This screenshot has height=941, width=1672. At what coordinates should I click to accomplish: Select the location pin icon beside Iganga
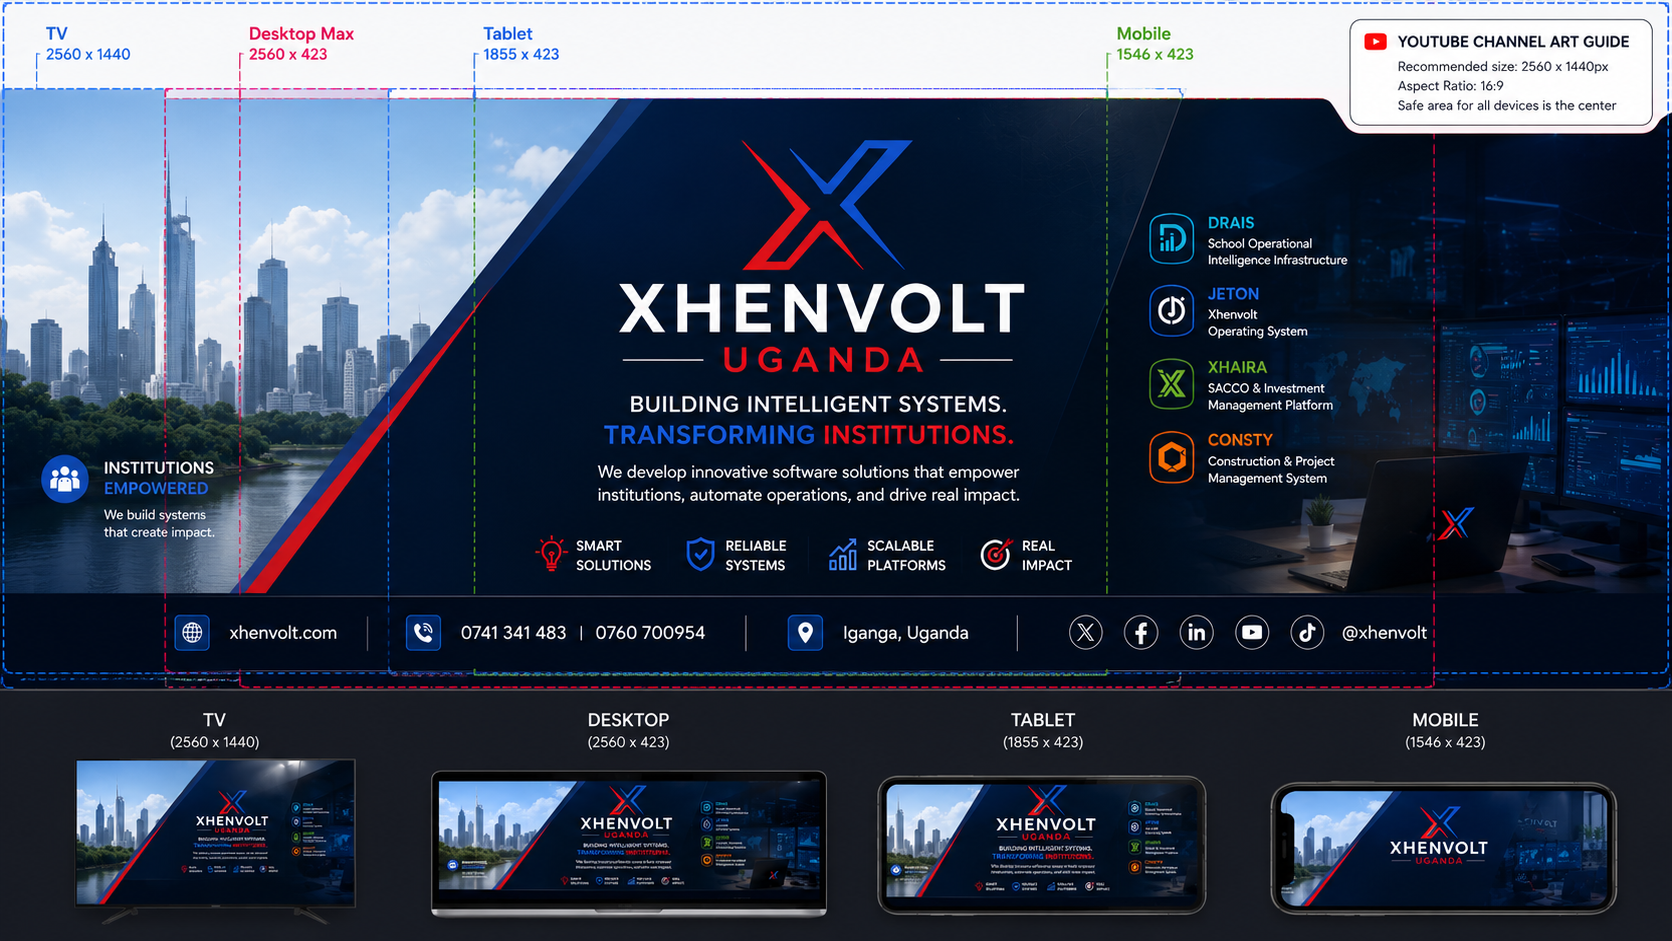coord(805,633)
